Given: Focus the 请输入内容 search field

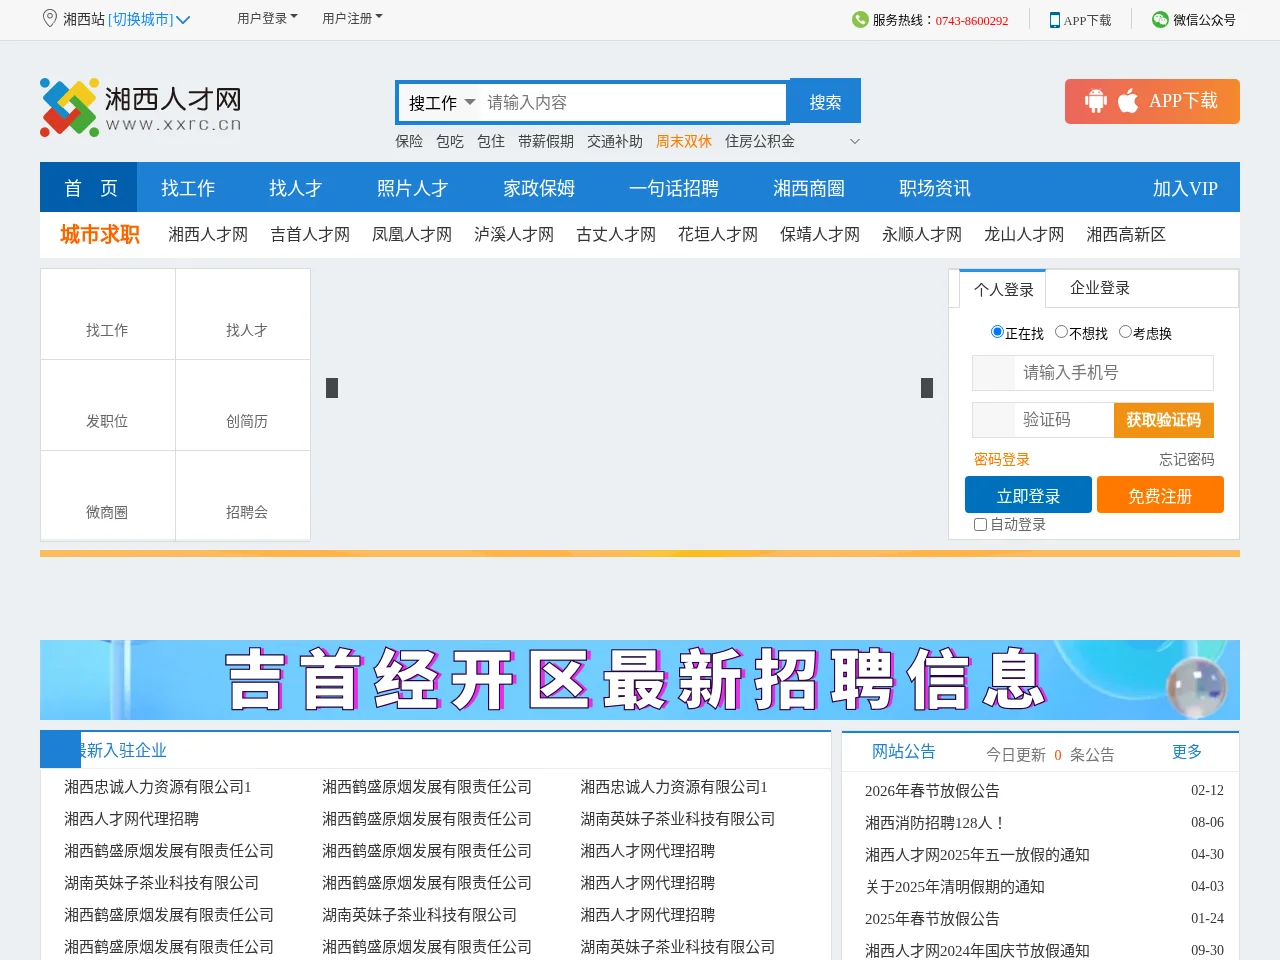Looking at the screenshot, I should (633, 102).
